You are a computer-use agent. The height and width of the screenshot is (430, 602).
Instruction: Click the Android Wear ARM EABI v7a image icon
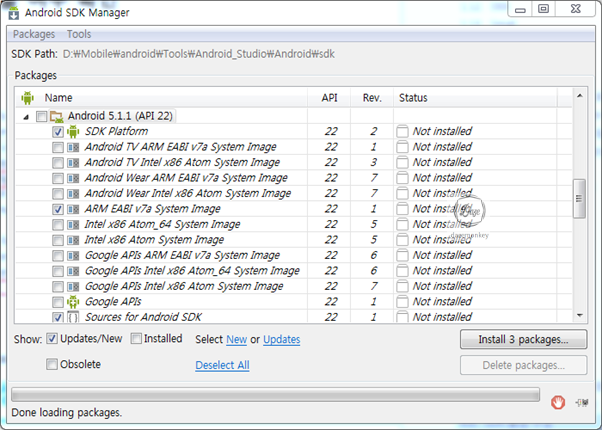click(73, 178)
